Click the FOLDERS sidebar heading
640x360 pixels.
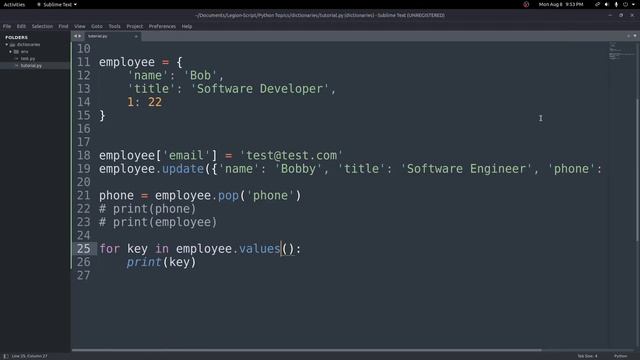pyautogui.click(x=16, y=37)
